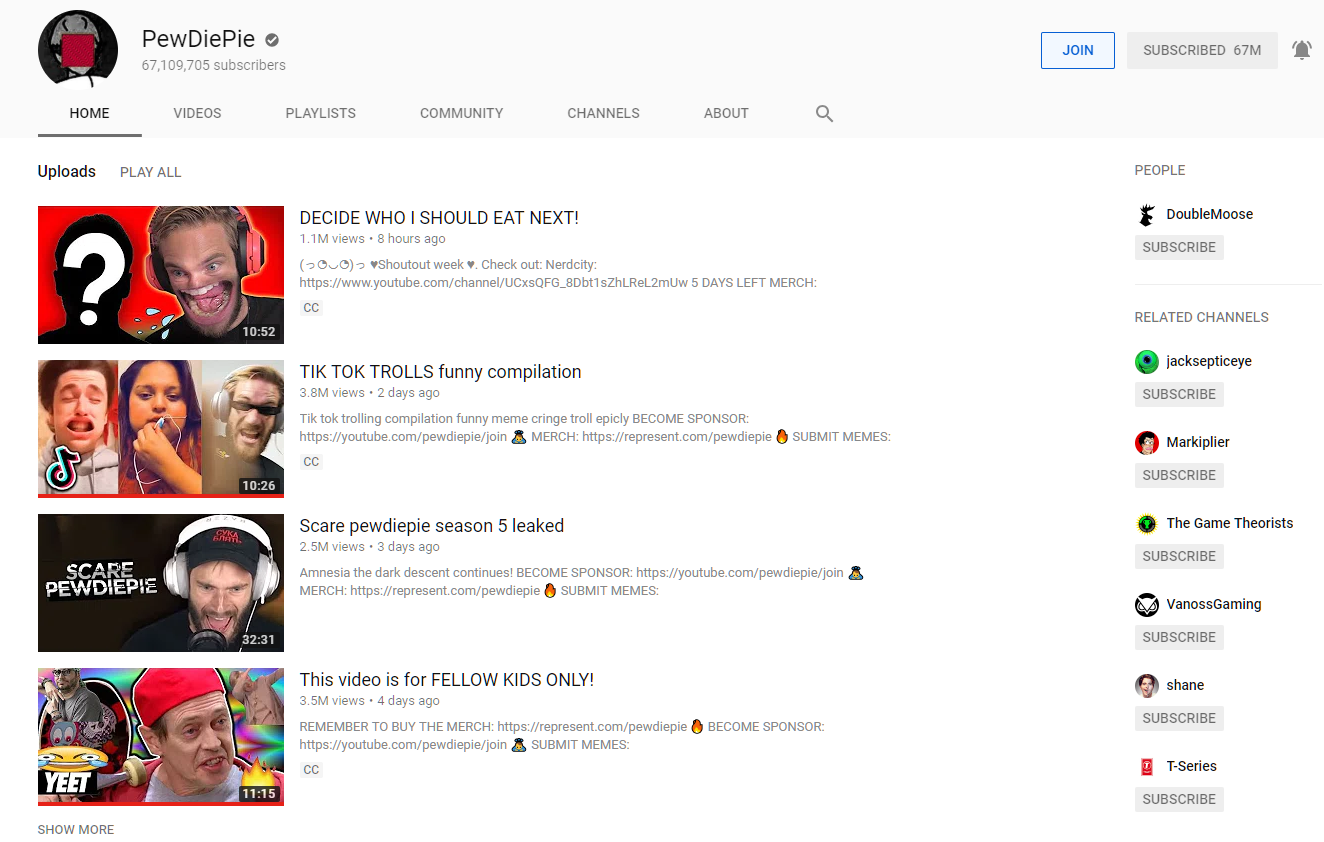Subscribe to the shane channel
This screenshot has width=1324, height=842.
point(1179,718)
